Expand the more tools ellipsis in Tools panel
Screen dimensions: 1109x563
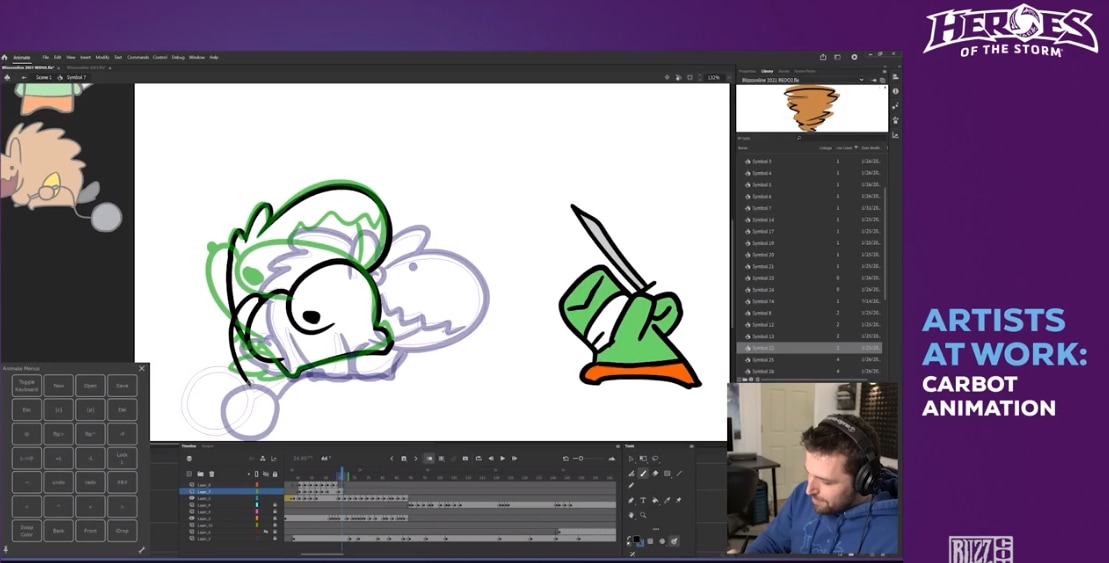(656, 529)
